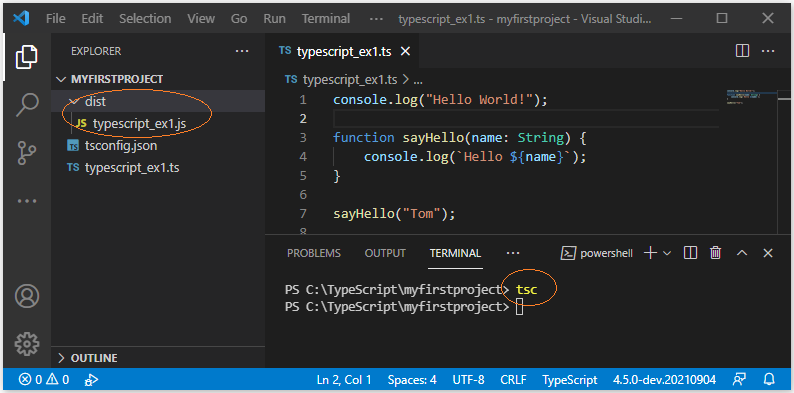The image size is (794, 393).
Task: Collapse the dist folder
Action: (74, 101)
